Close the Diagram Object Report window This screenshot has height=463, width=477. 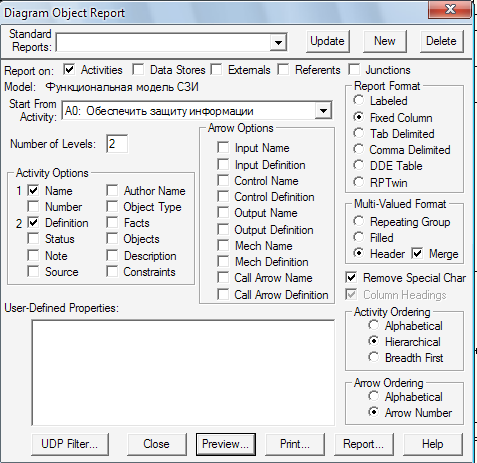[x=450, y=10]
